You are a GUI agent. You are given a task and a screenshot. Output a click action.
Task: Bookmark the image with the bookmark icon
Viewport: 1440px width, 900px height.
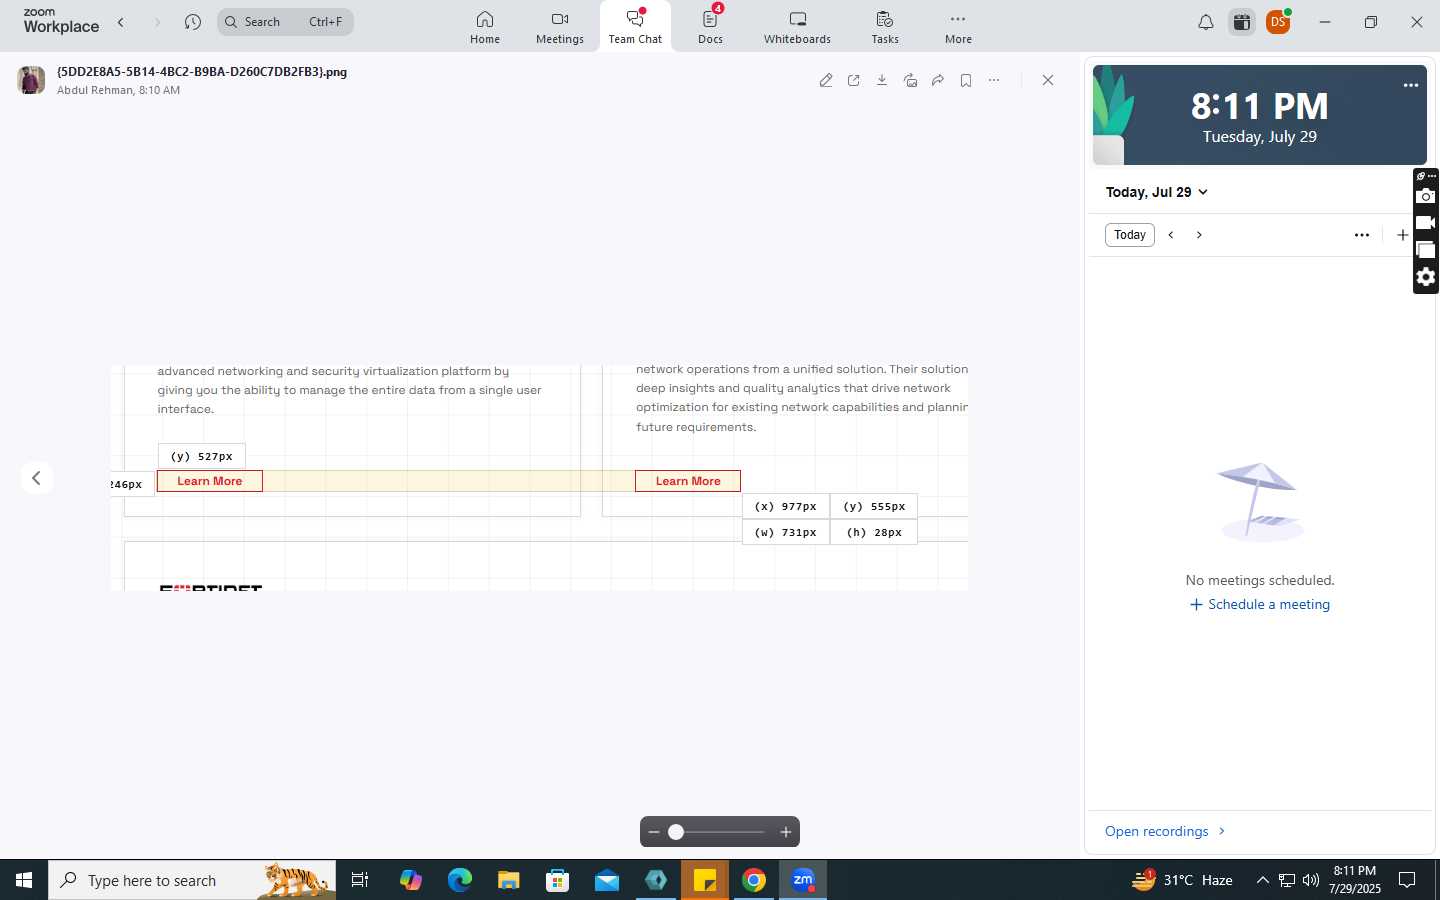(x=966, y=80)
